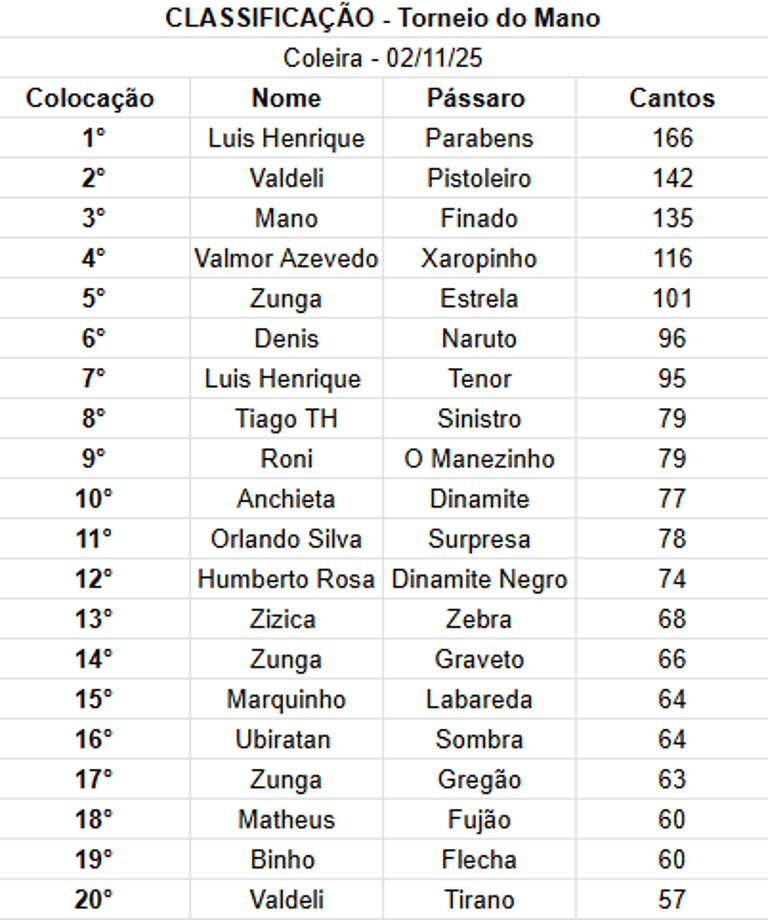The height and width of the screenshot is (920, 768).
Task: Select the title cell CLASSIFICAÇÃO - Torneio do Mano
Action: (x=384, y=18)
